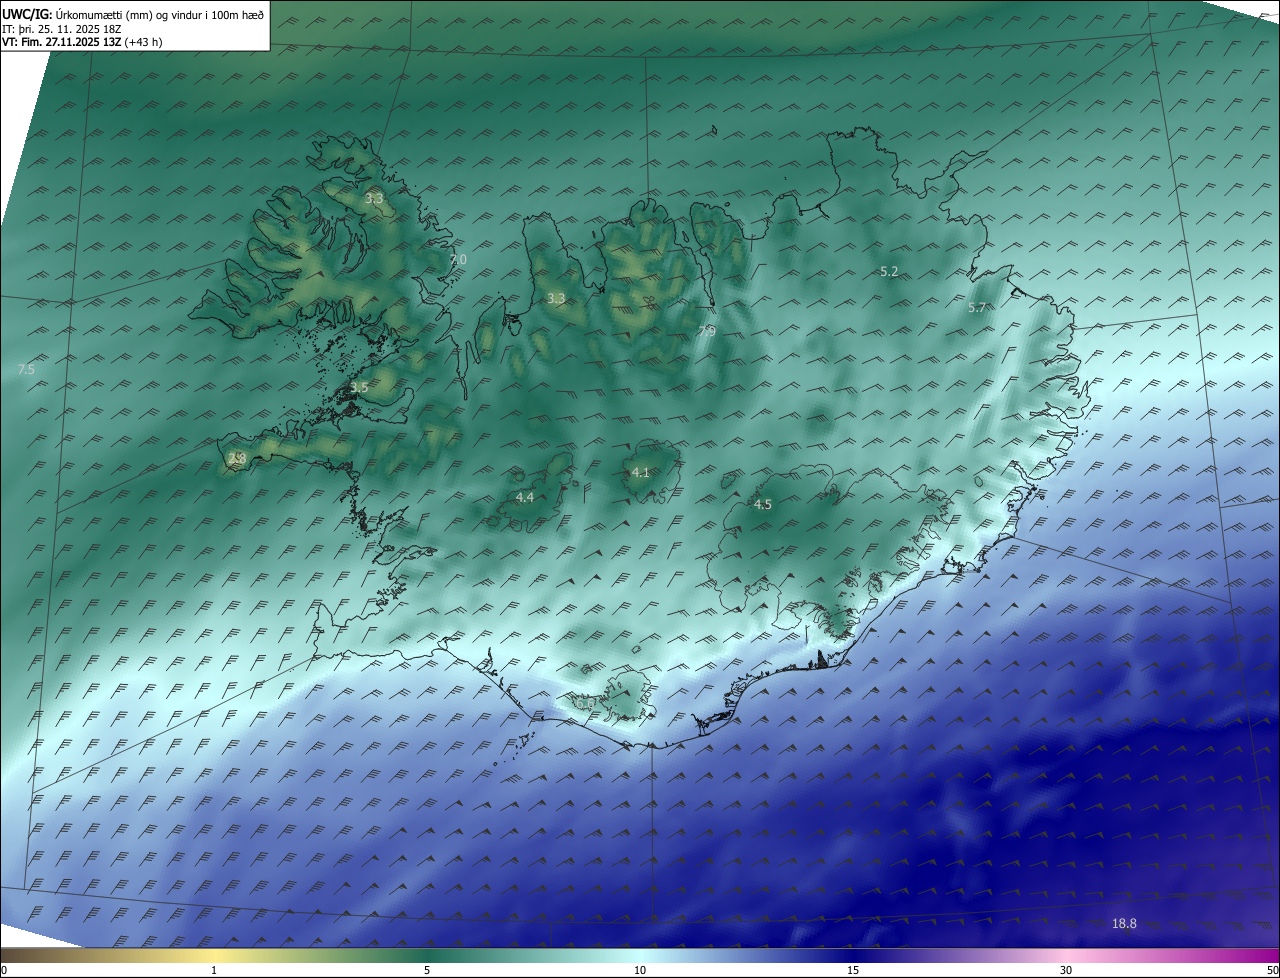Image resolution: width=1280 pixels, height=978 pixels.
Task: Click the '15' tick on the colour scale
Action: tap(853, 970)
